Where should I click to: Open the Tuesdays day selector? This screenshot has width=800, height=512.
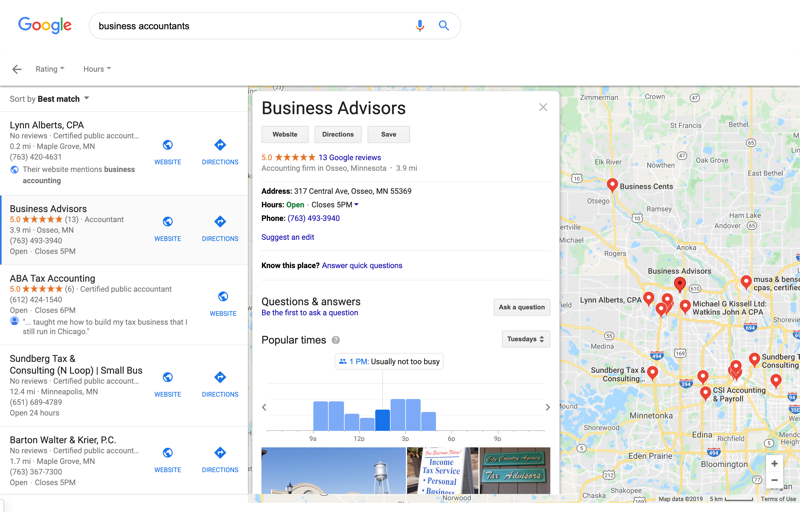click(x=526, y=339)
